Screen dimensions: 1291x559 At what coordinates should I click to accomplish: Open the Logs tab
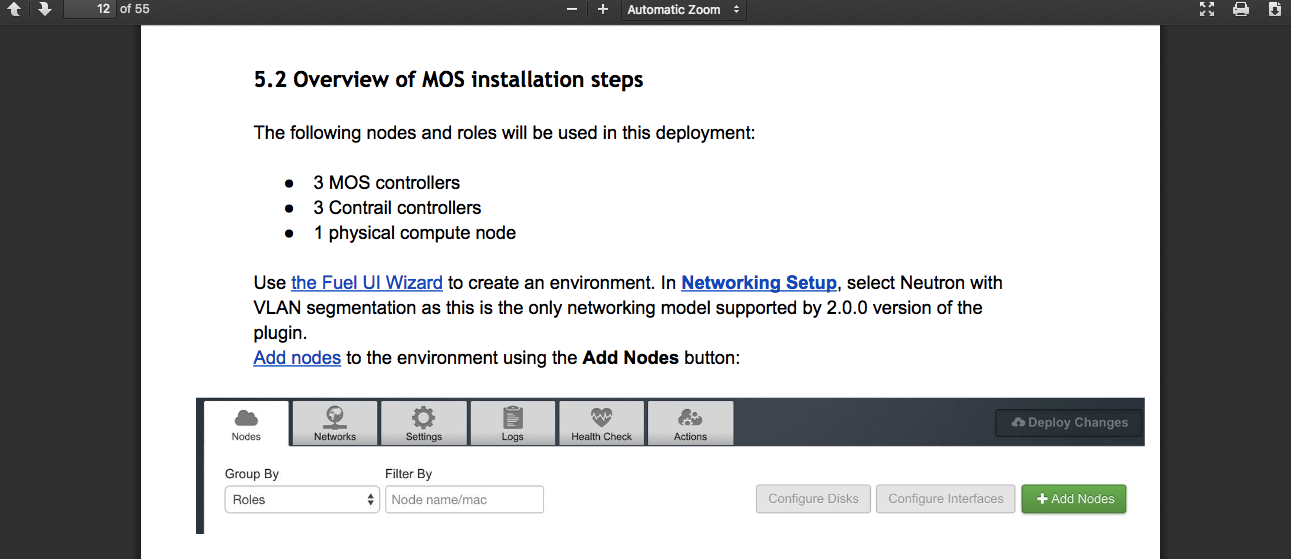[513, 423]
